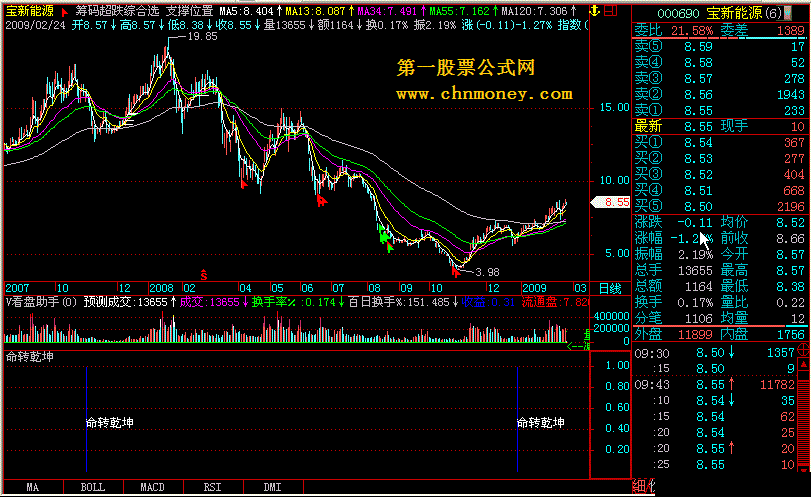This screenshot has width=811, height=497.
Task: Click the MA34: 7.491 value
Action: click(x=387, y=11)
